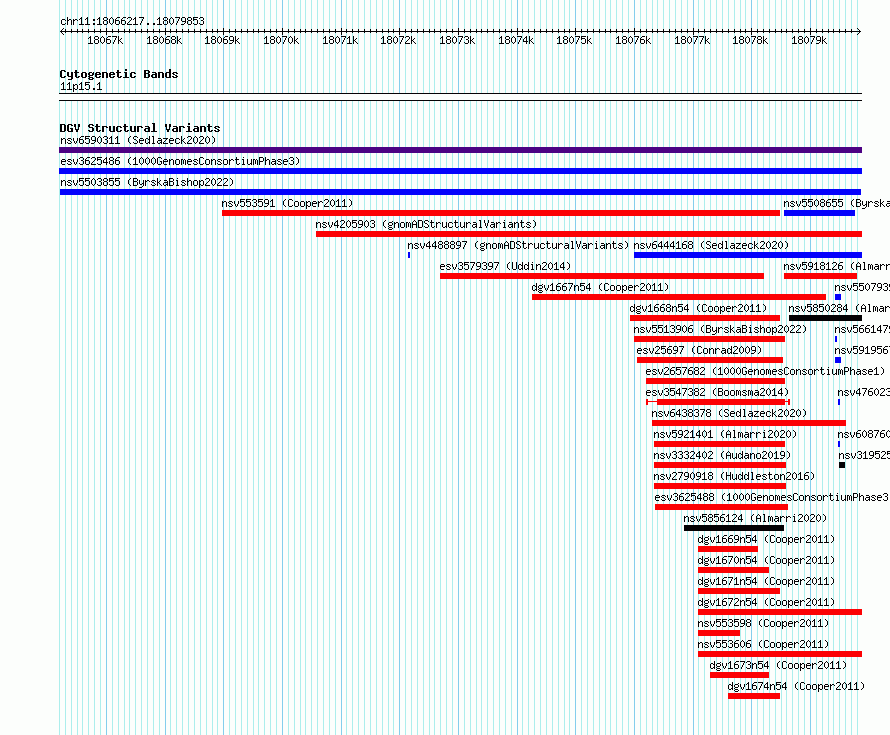Open variant nsv5513906 (ByrskaBishop2022)
This screenshot has height=735, width=890.
tap(720, 329)
